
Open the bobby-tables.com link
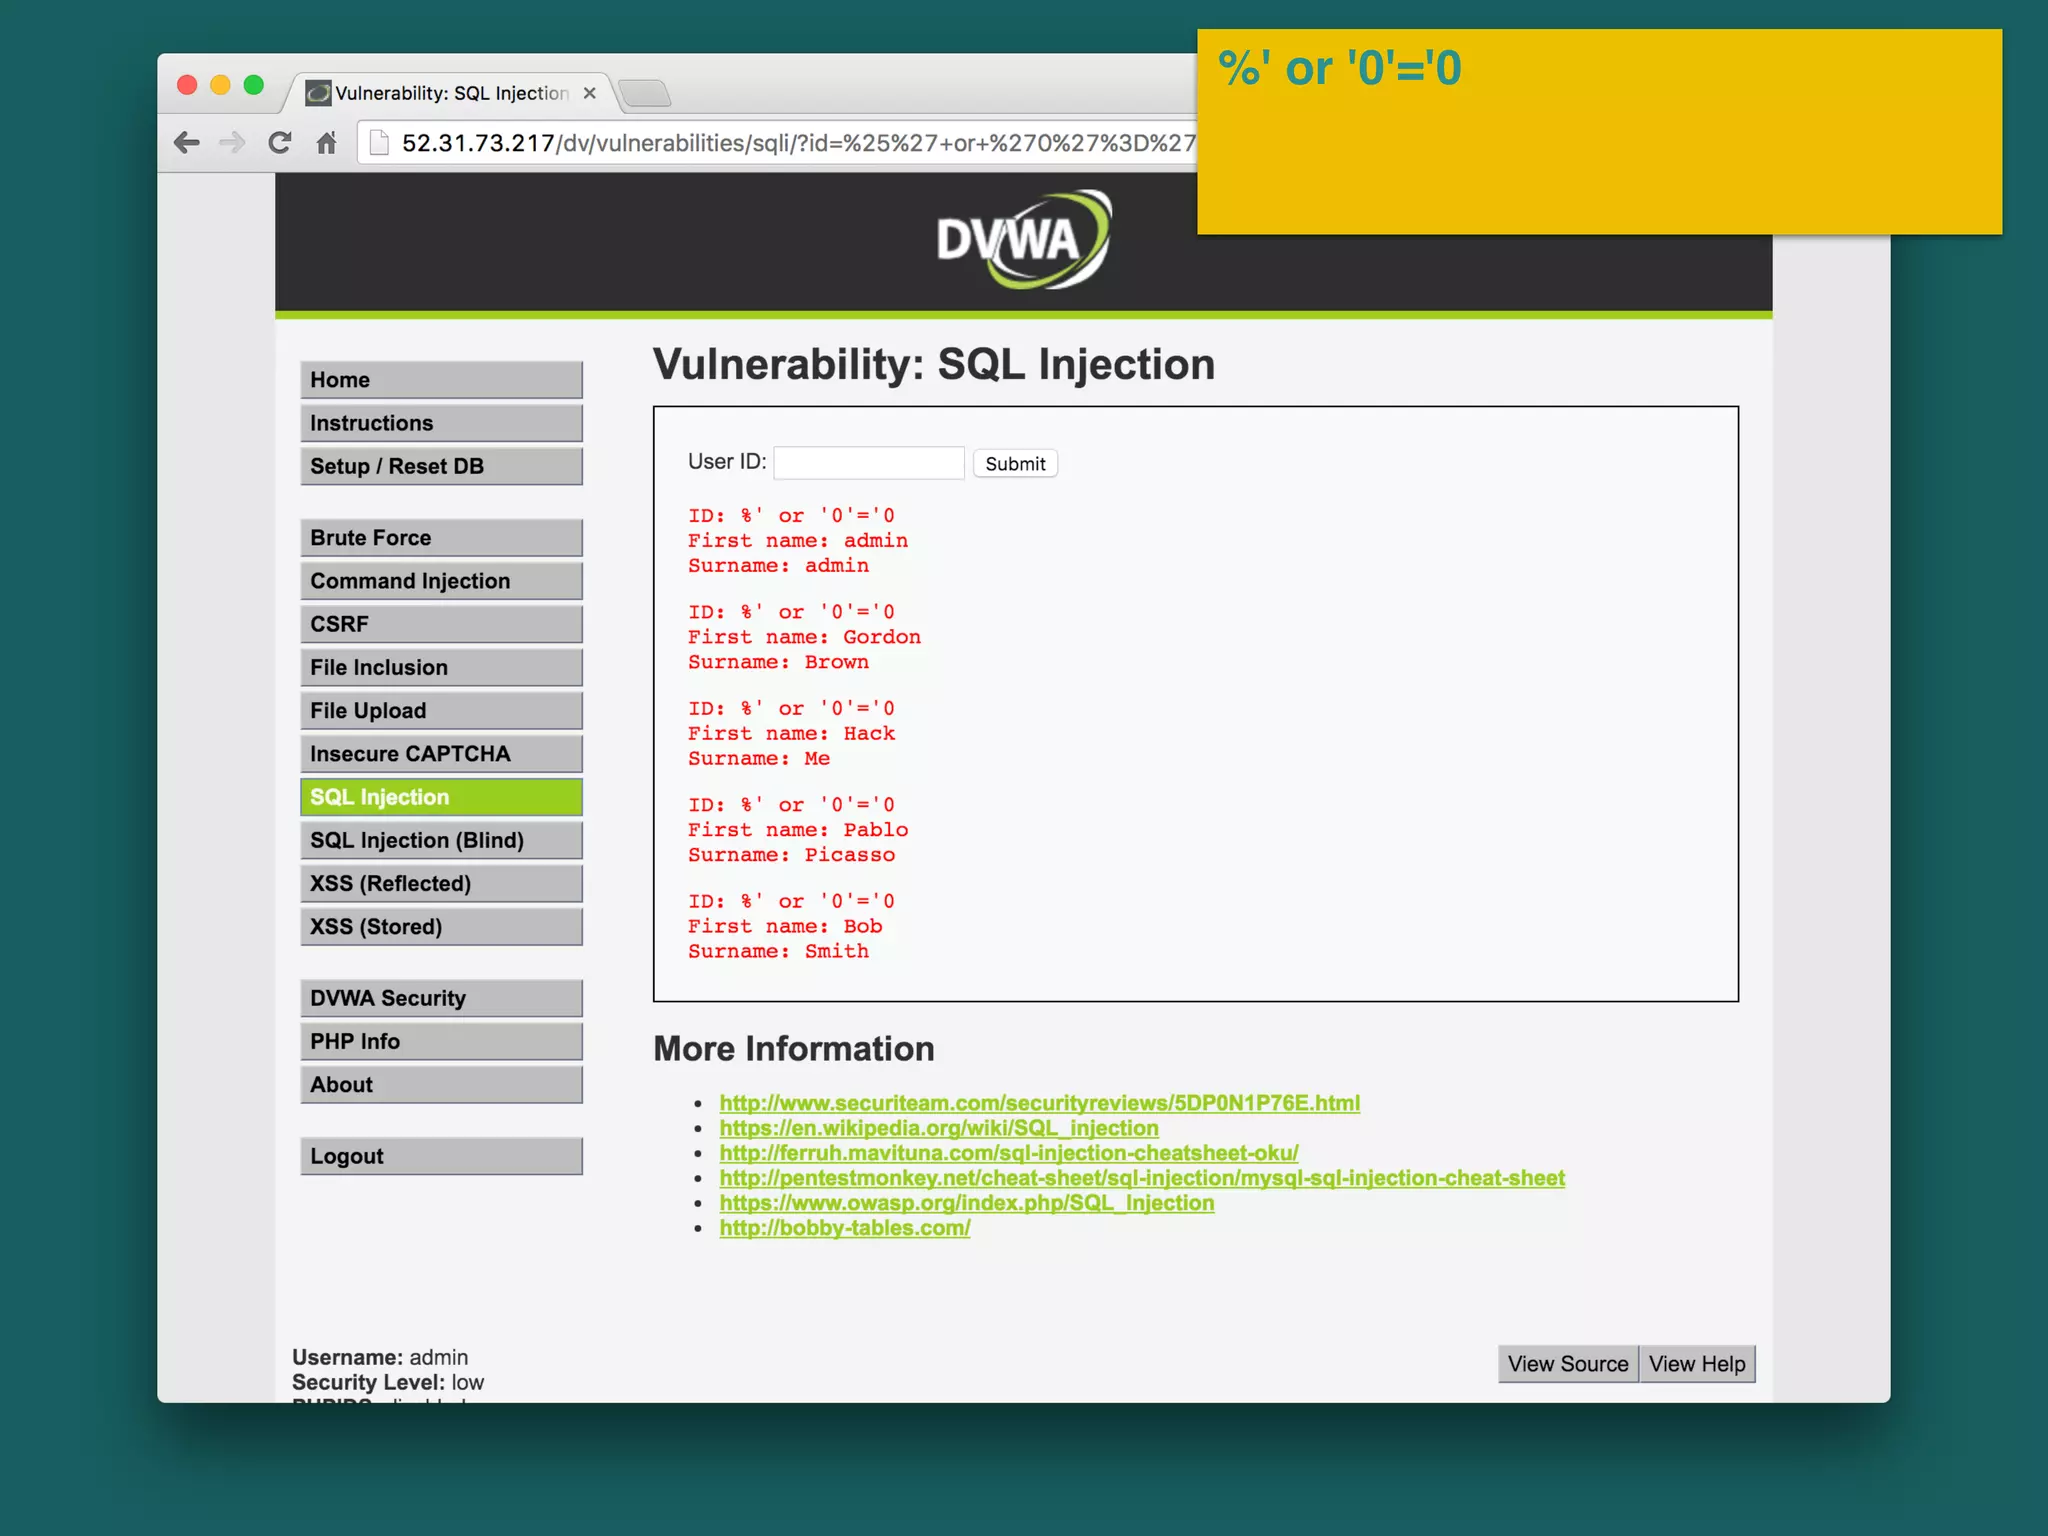pos(845,1228)
